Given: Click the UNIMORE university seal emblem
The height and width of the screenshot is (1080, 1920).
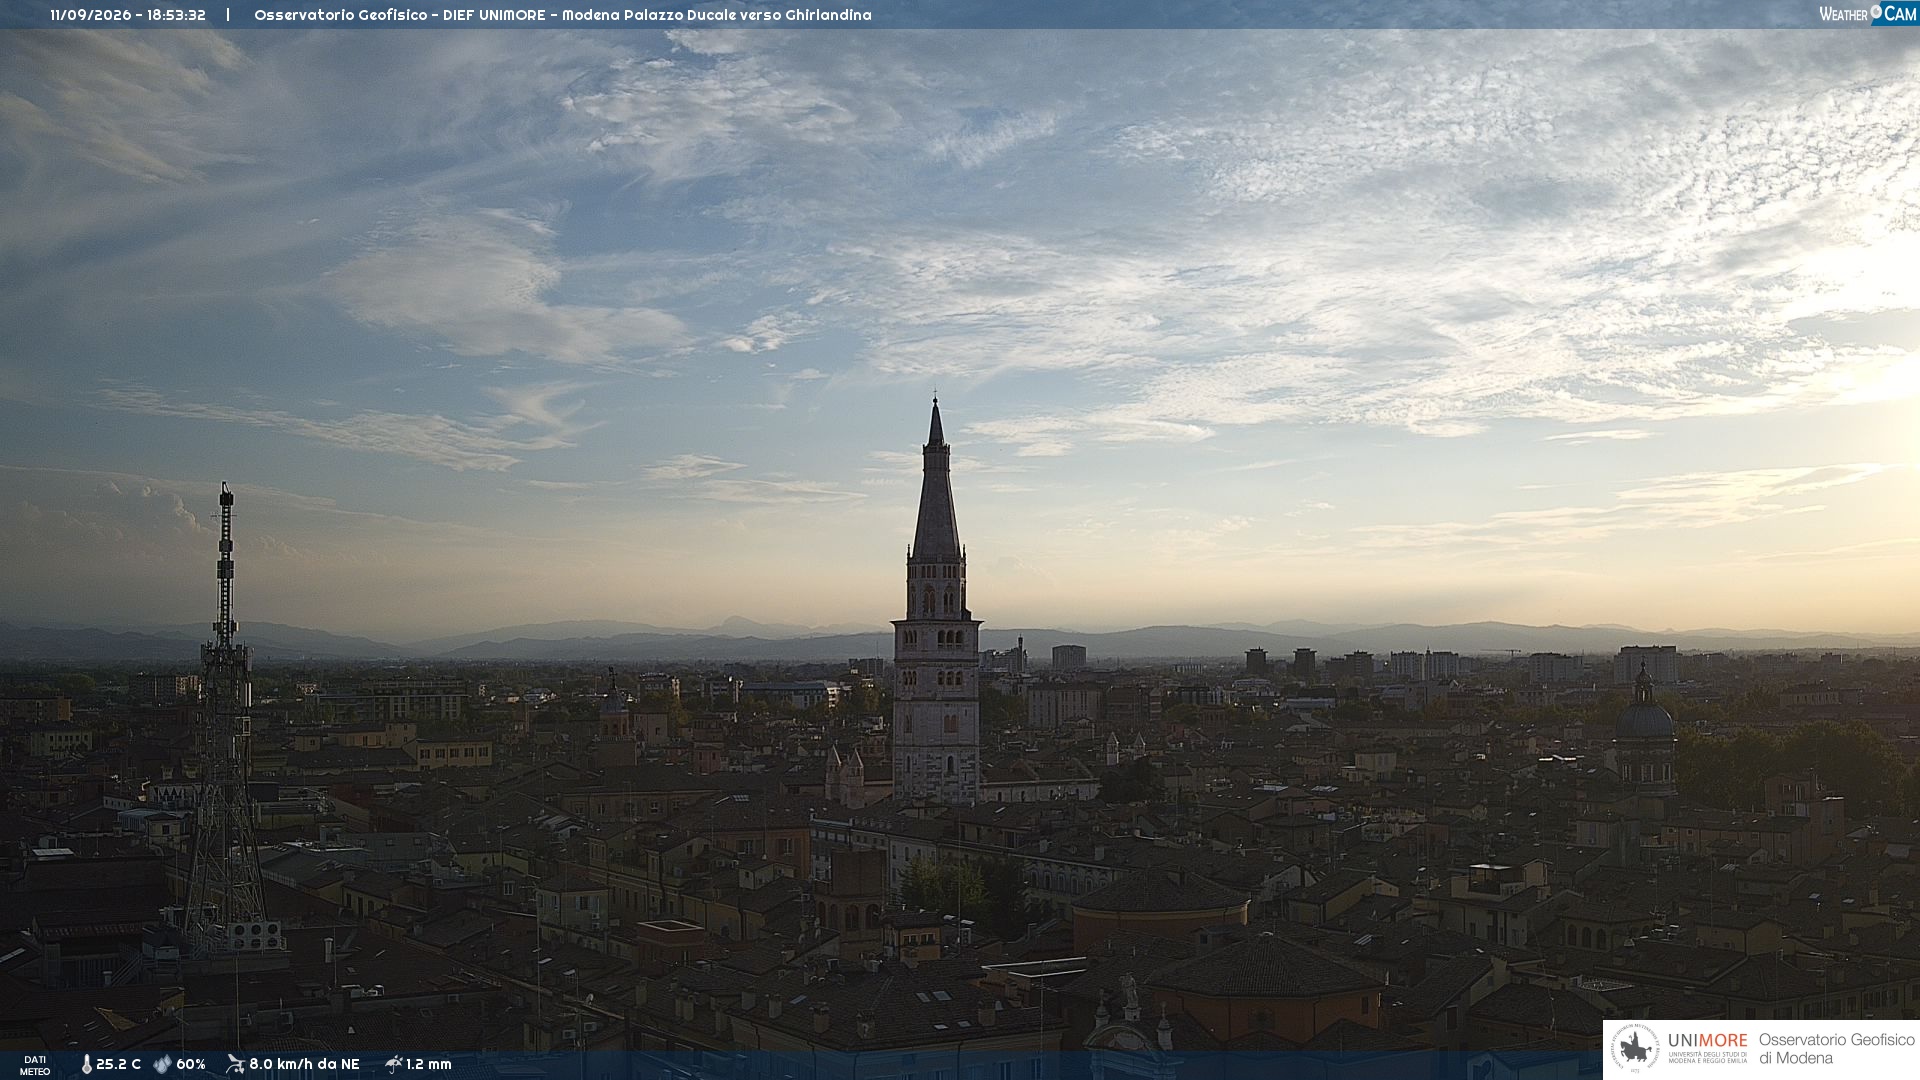Looking at the screenshot, I should 1635,1049.
